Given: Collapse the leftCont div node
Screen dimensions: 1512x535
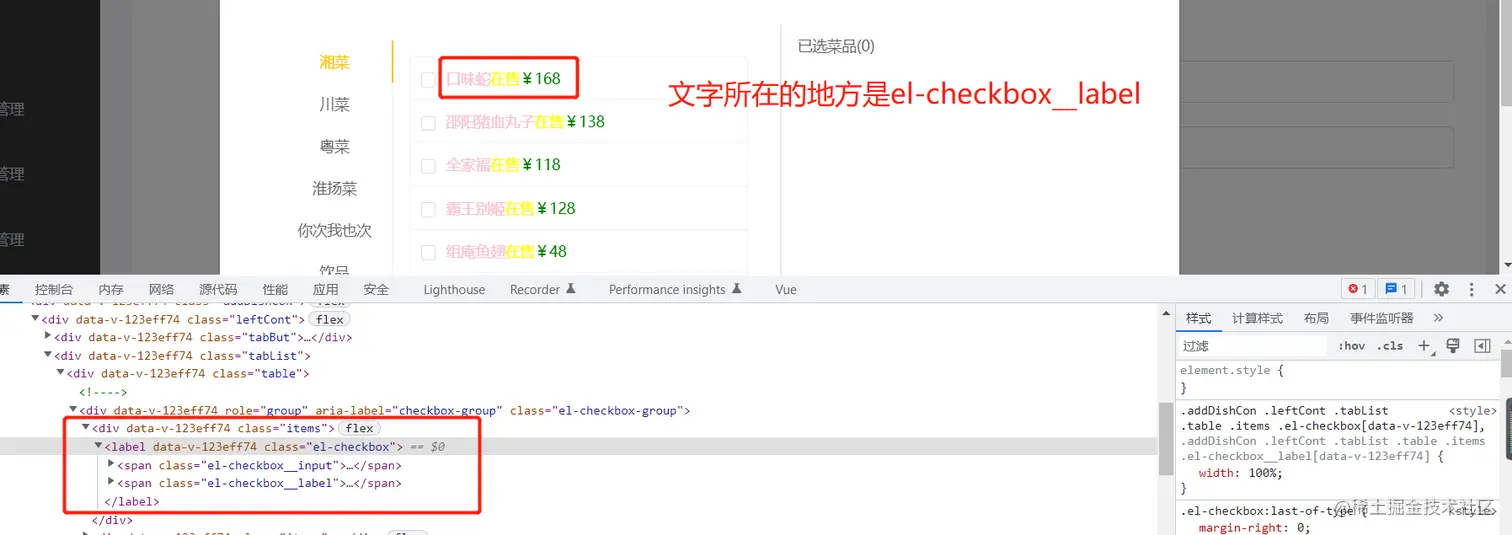Looking at the screenshot, I should coord(35,319).
